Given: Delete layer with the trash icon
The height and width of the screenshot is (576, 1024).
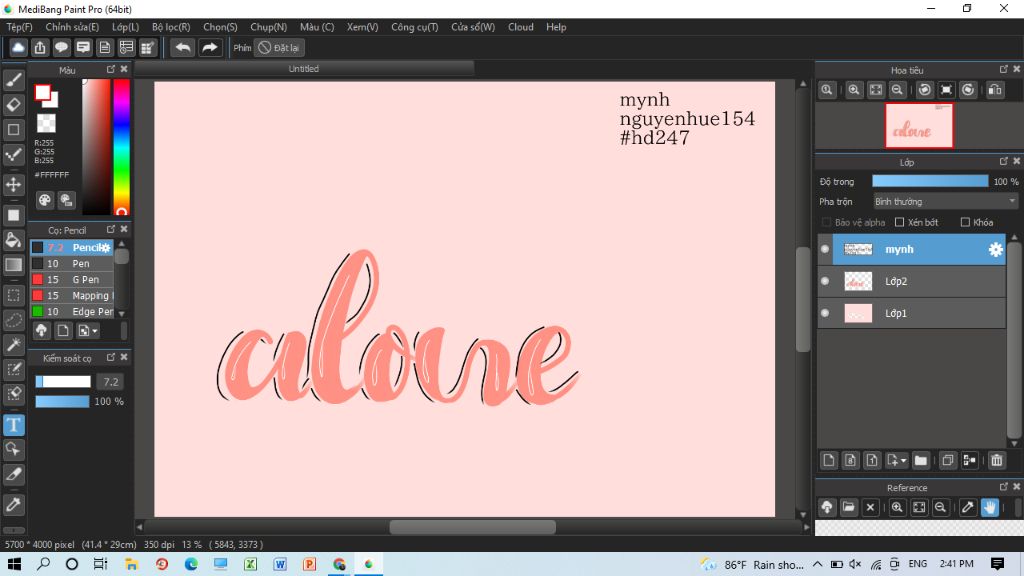Looking at the screenshot, I should click(997, 460).
